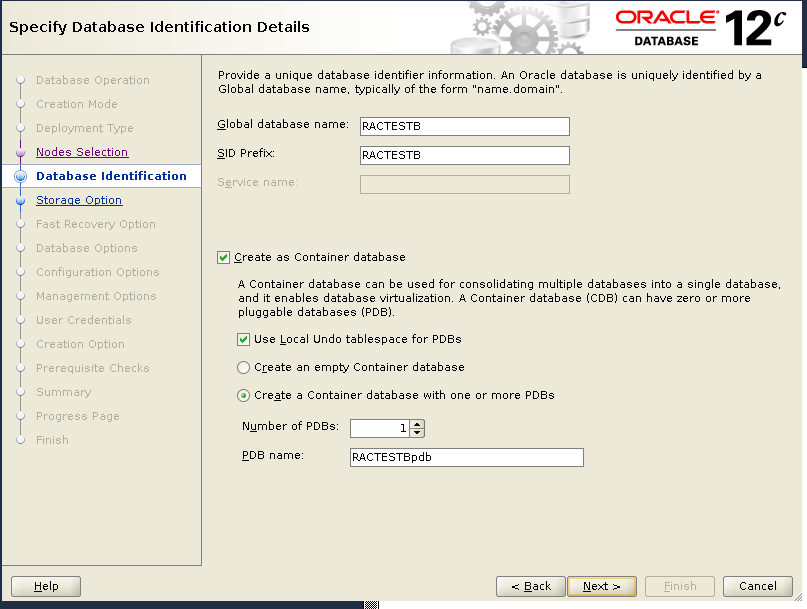
Task: Open Help for this wizard page
Action: click(46, 586)
